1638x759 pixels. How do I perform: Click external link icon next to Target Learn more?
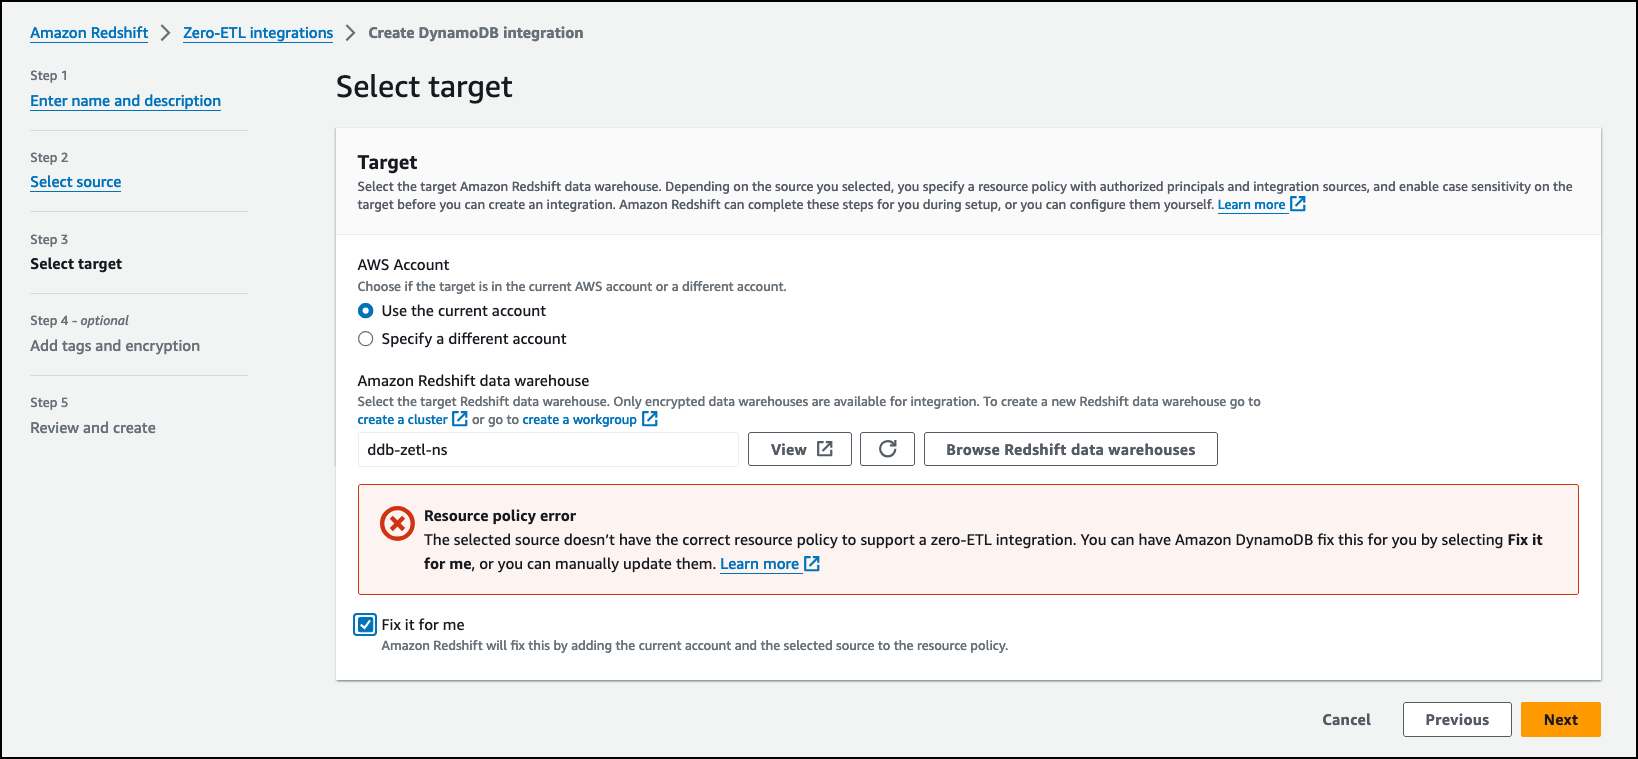pos(1298,204)
